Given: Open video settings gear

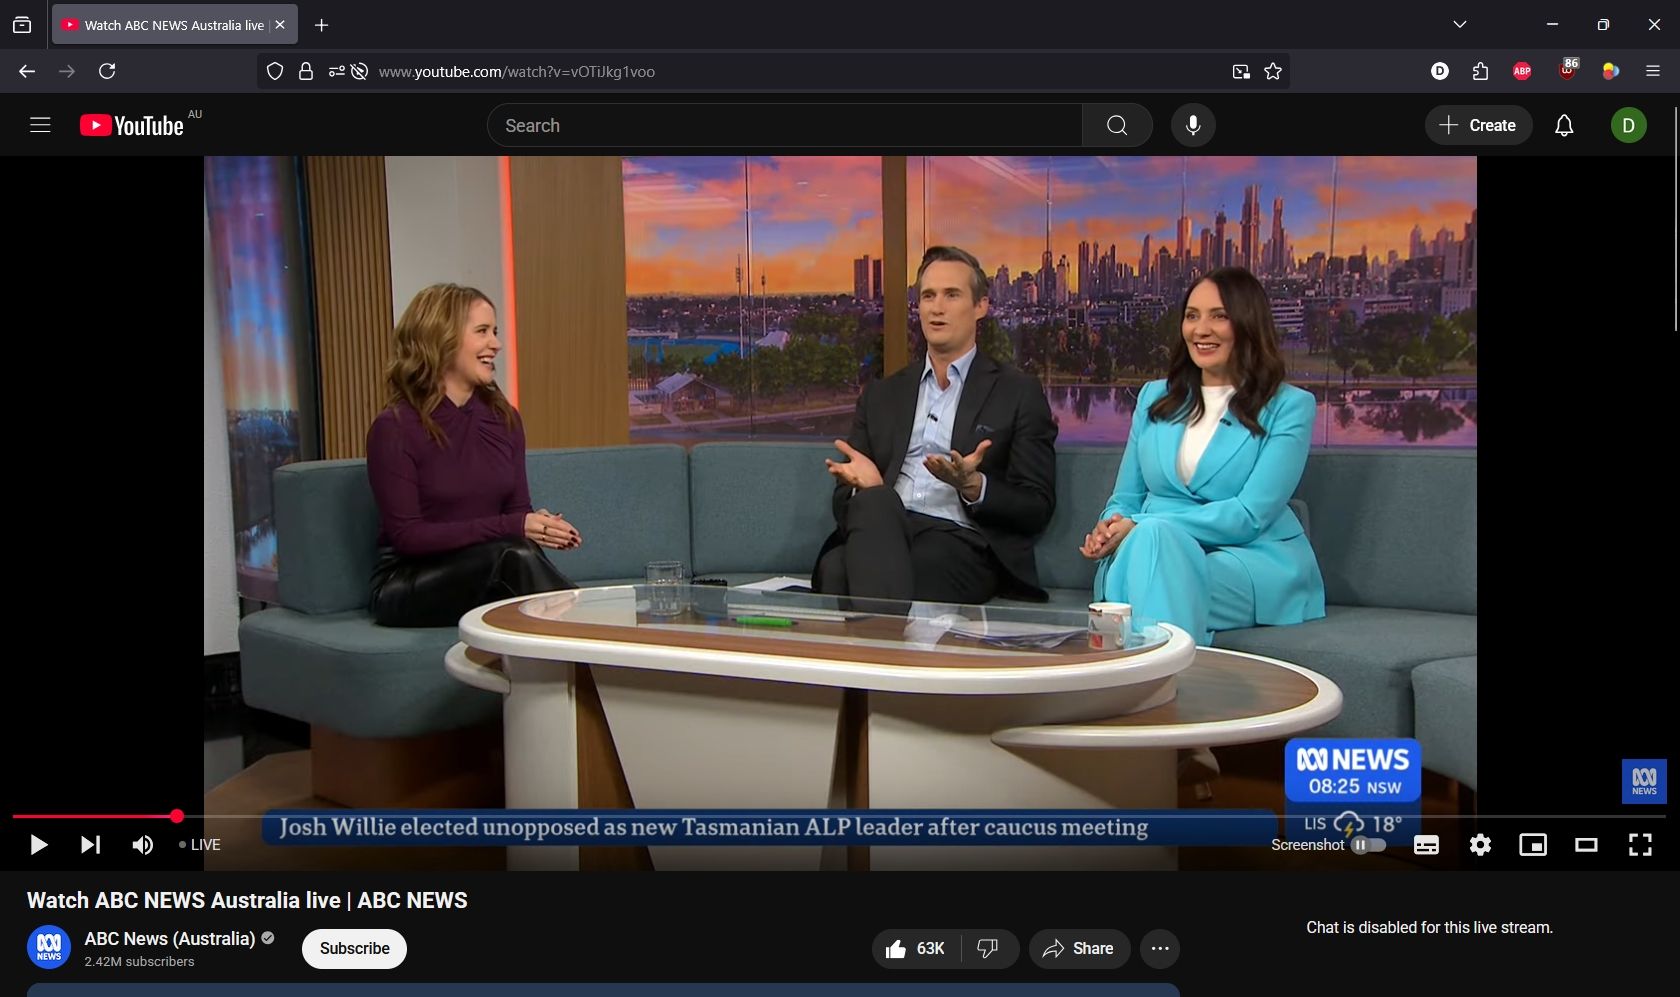Looking at the screenshot, I should (x=1480, y=845).
